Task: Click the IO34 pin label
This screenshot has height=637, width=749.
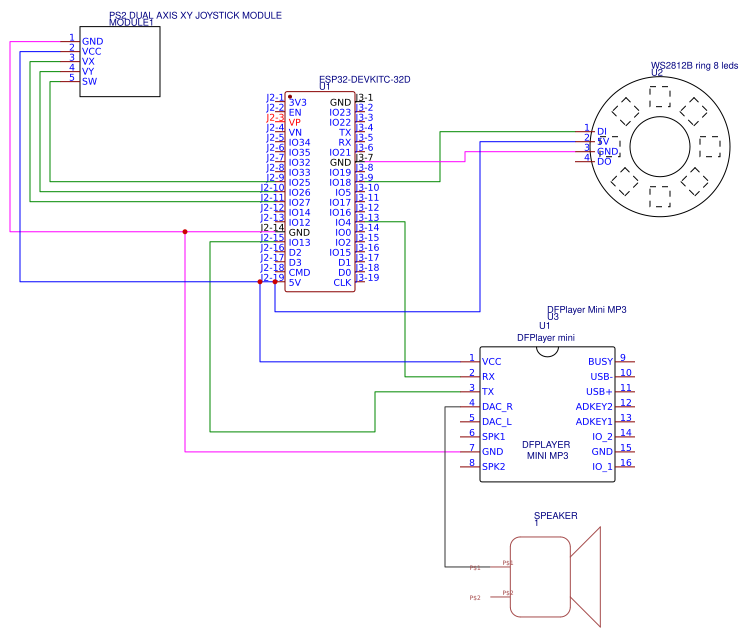Action: point(299,143)
